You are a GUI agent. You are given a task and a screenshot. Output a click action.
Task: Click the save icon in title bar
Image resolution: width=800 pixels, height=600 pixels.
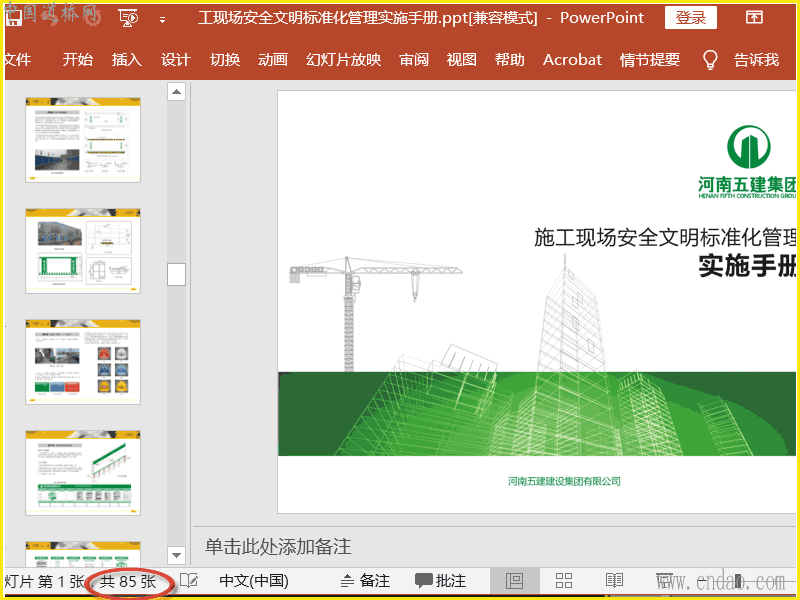tap(13, 18)
